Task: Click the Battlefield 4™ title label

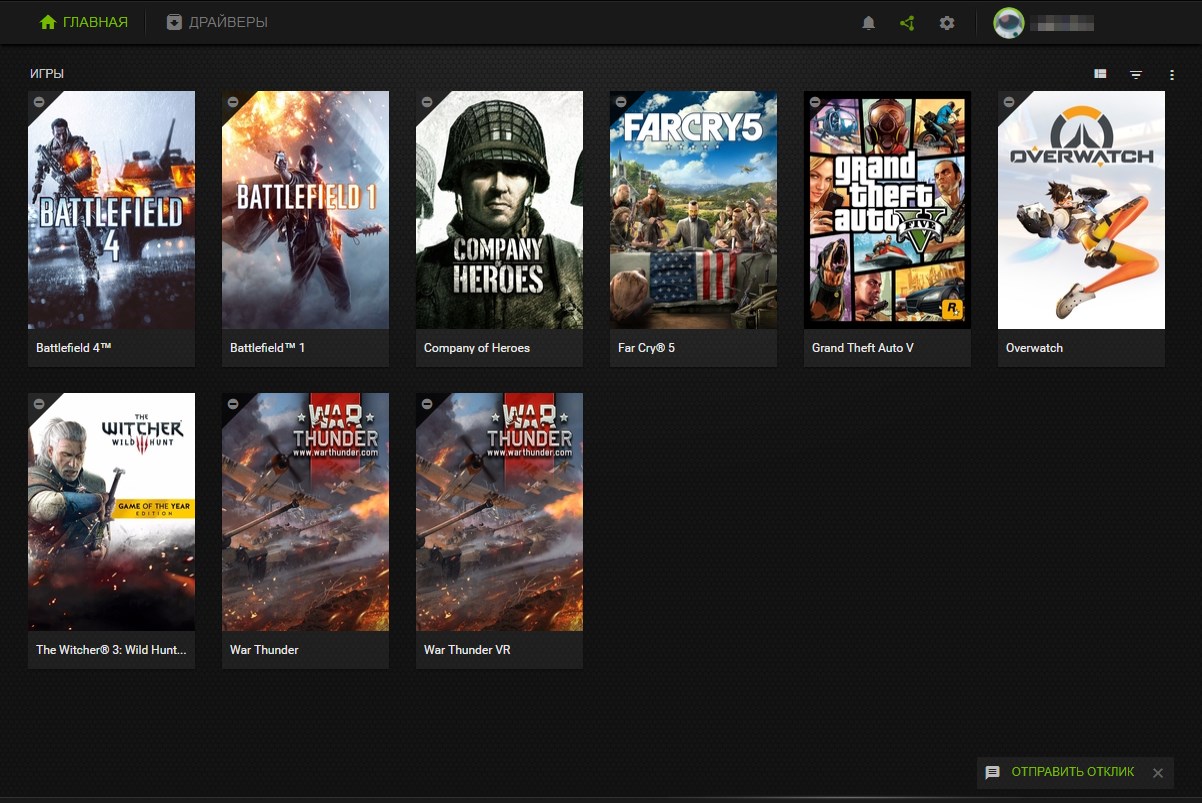Action: point(74,348)
